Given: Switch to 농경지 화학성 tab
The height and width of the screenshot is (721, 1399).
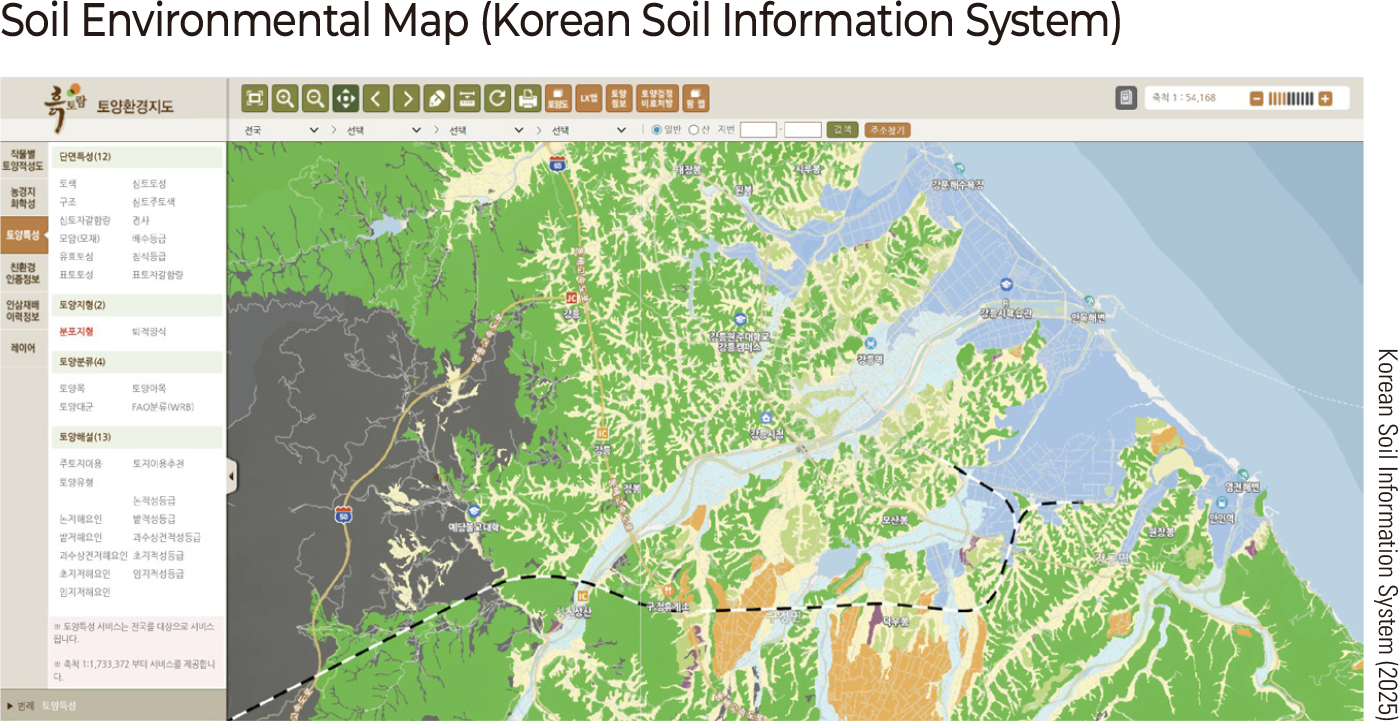Looking at the screenshot, I should (24, 197).
